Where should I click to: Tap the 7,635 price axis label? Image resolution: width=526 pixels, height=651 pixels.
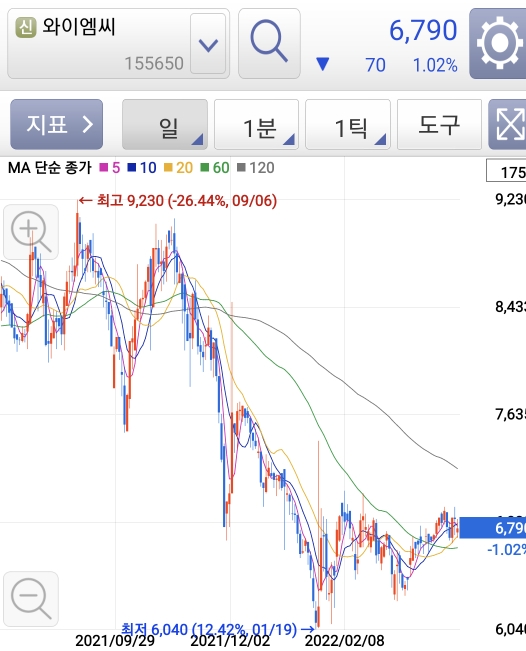click(x=510, y=414)
